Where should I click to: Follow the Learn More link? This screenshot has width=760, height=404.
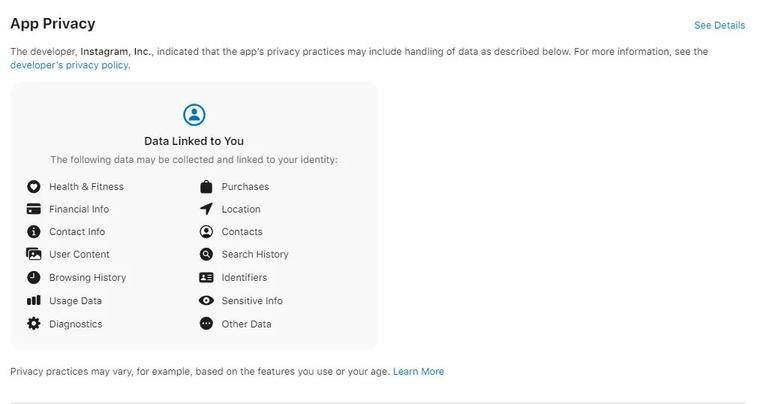point(418,372)
